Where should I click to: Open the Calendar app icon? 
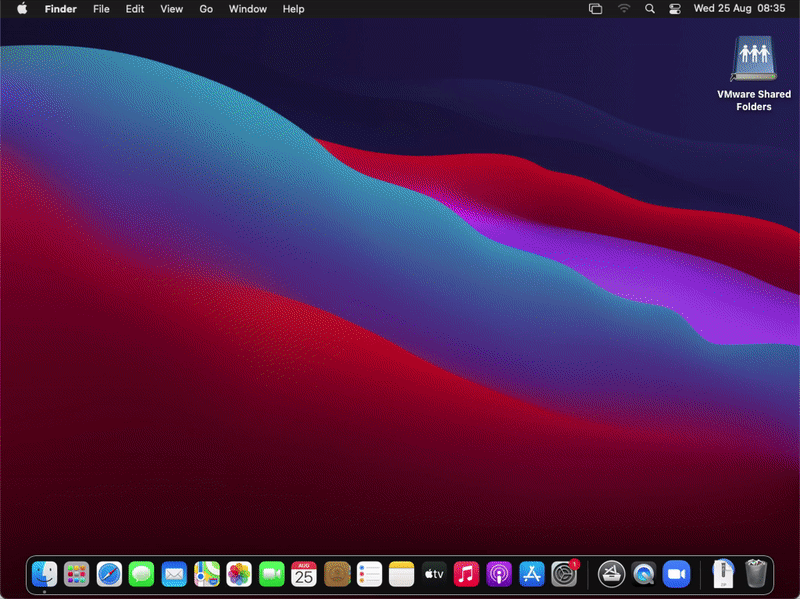click(304, 574)
